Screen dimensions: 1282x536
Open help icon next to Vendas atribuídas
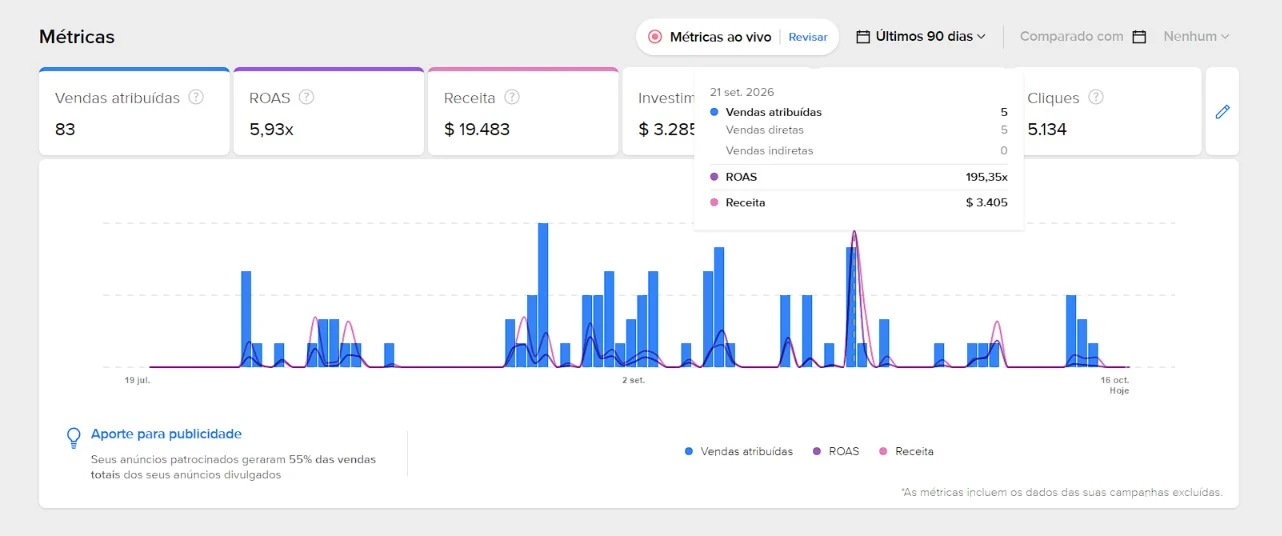pyautogui.click(x=196, y=97)
